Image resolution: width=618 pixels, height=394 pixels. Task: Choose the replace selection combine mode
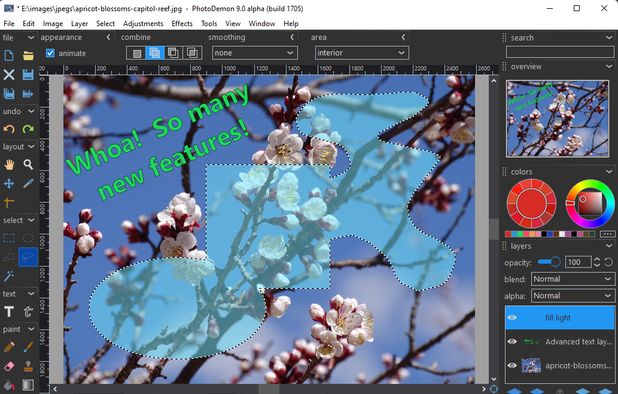(x=136, y=53)
